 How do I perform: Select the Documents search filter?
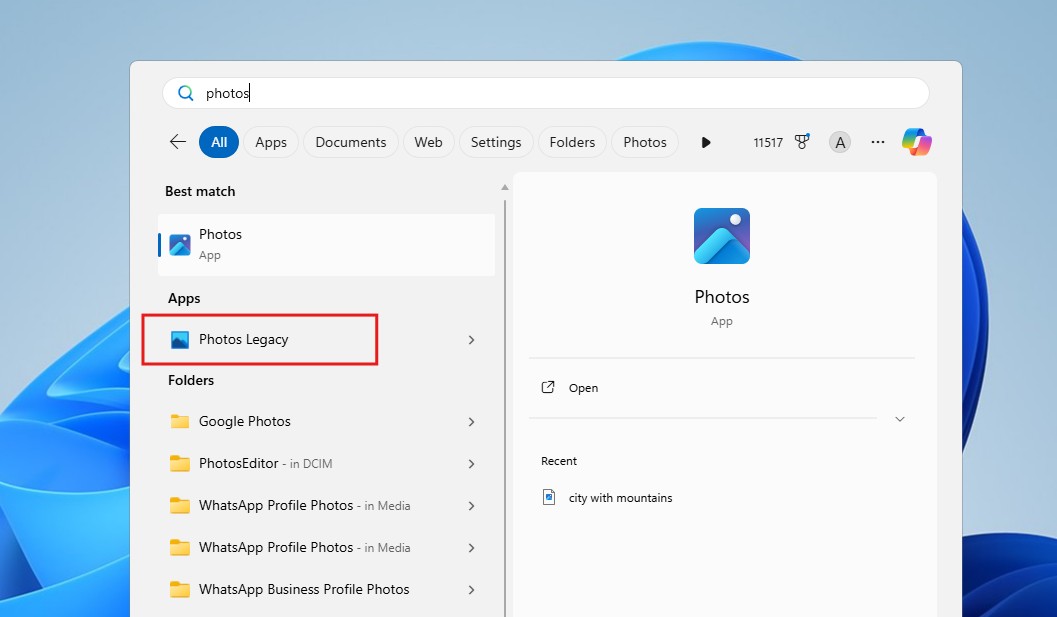coord(350,142)
